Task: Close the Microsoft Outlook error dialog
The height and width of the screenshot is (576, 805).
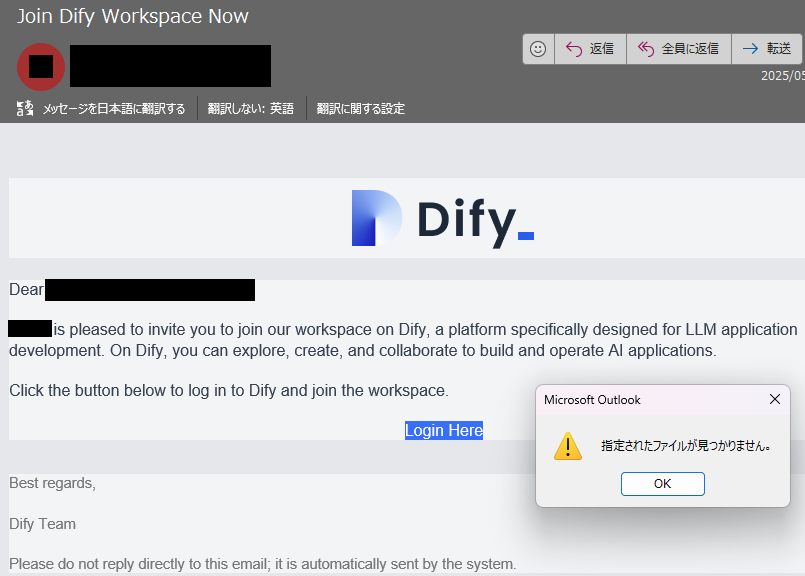Action: click(x=775, y=399)
